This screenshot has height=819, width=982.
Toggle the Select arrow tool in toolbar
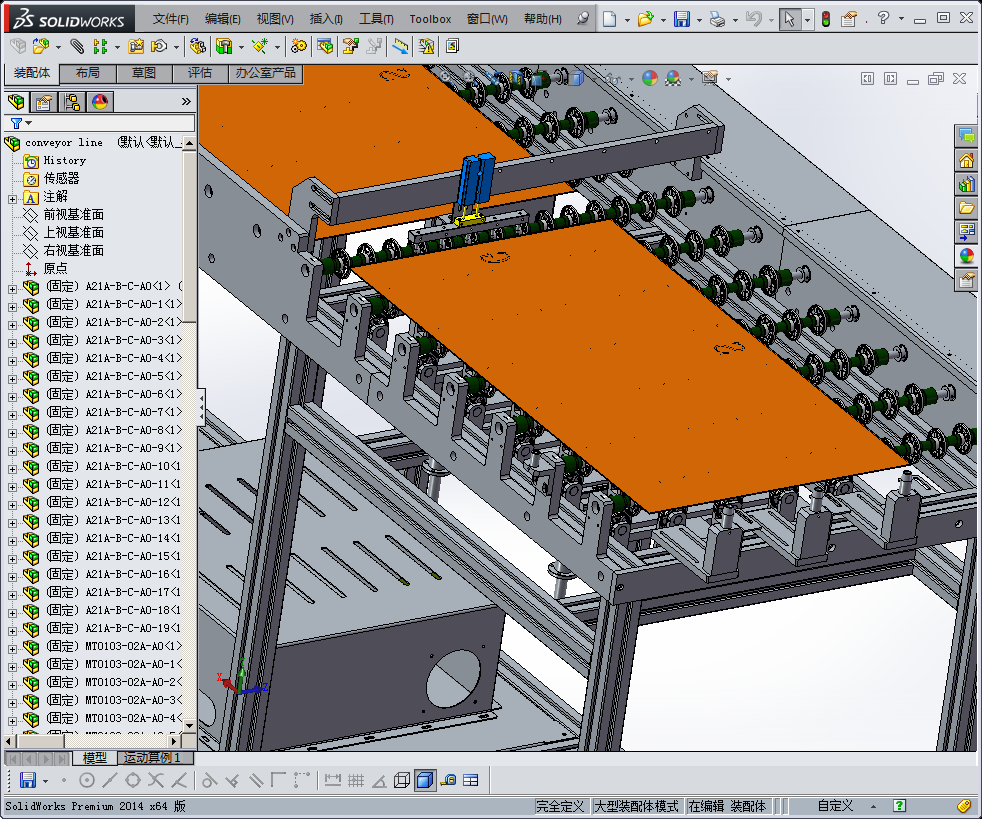(789, 19)
